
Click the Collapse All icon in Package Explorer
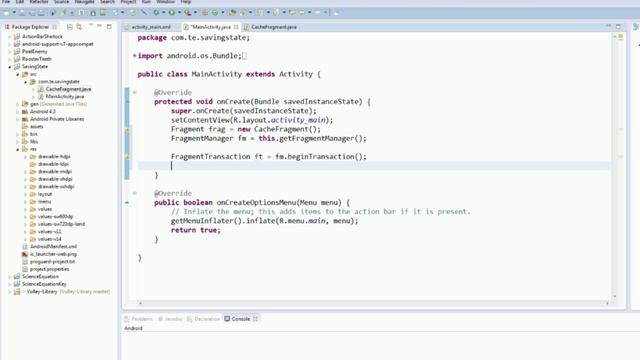tap(70, 27)
